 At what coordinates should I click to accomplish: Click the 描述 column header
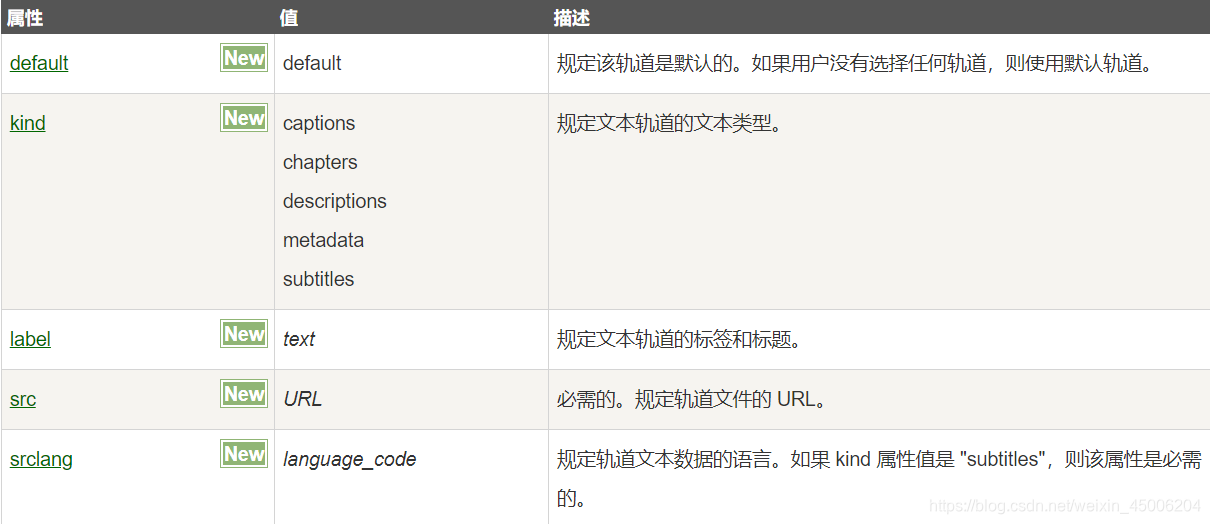coord(572,18)
